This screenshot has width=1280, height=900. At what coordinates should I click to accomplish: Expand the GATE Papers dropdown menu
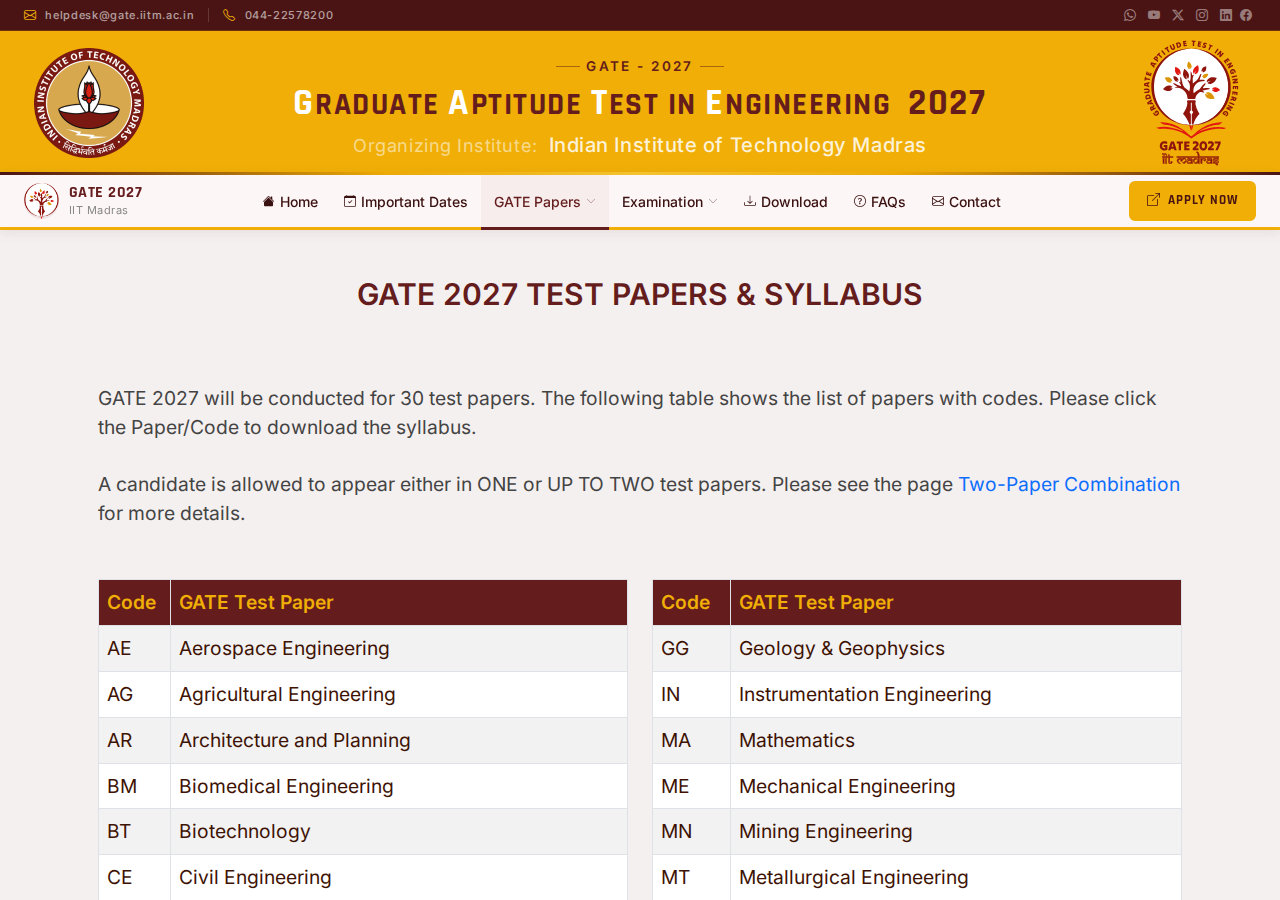point(544,202)
